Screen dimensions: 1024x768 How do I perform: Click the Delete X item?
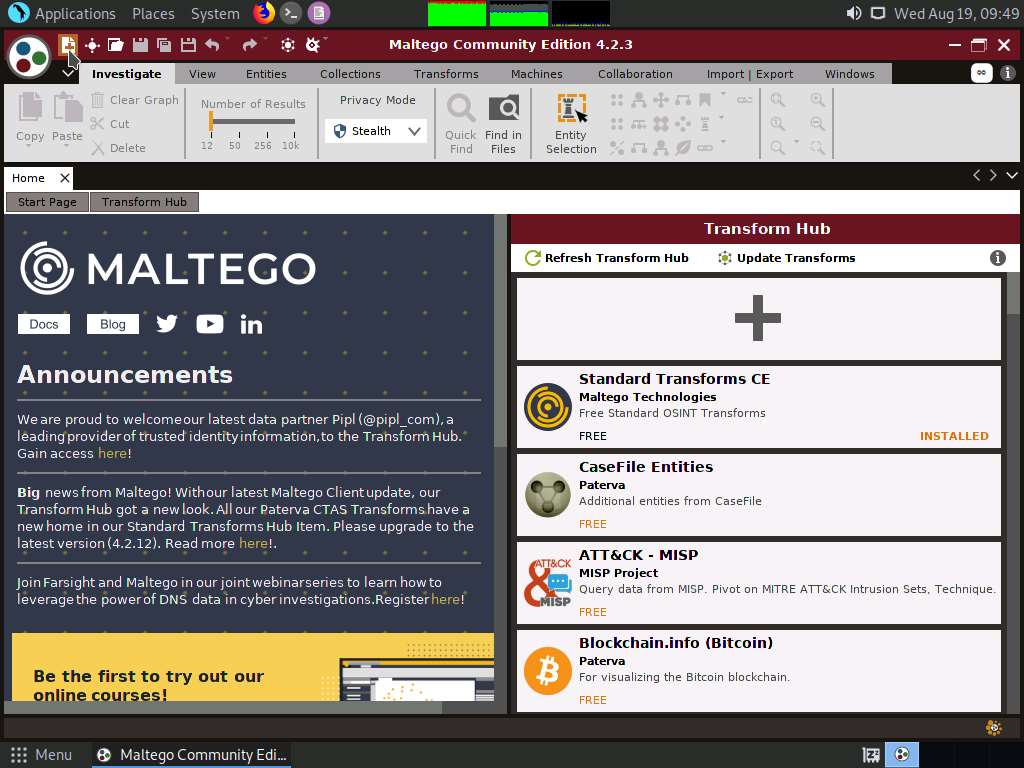point(118,148)
